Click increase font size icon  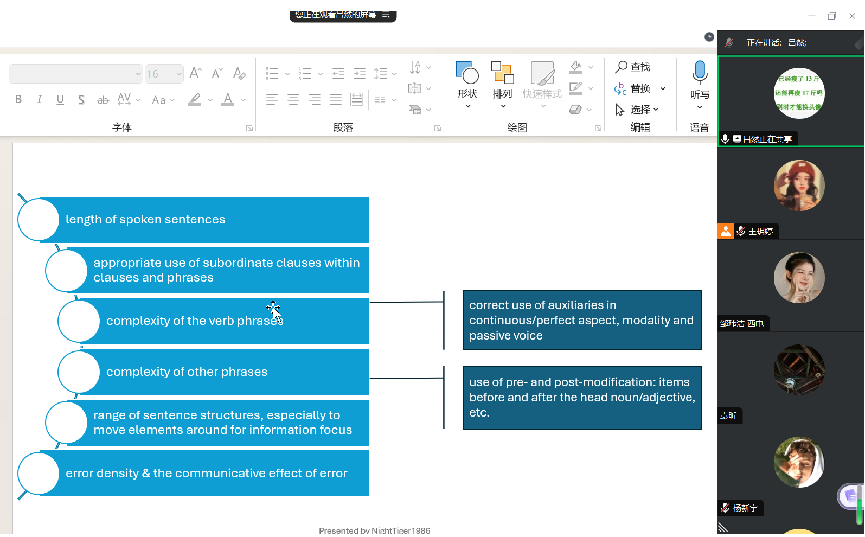(x=196, y=74)
